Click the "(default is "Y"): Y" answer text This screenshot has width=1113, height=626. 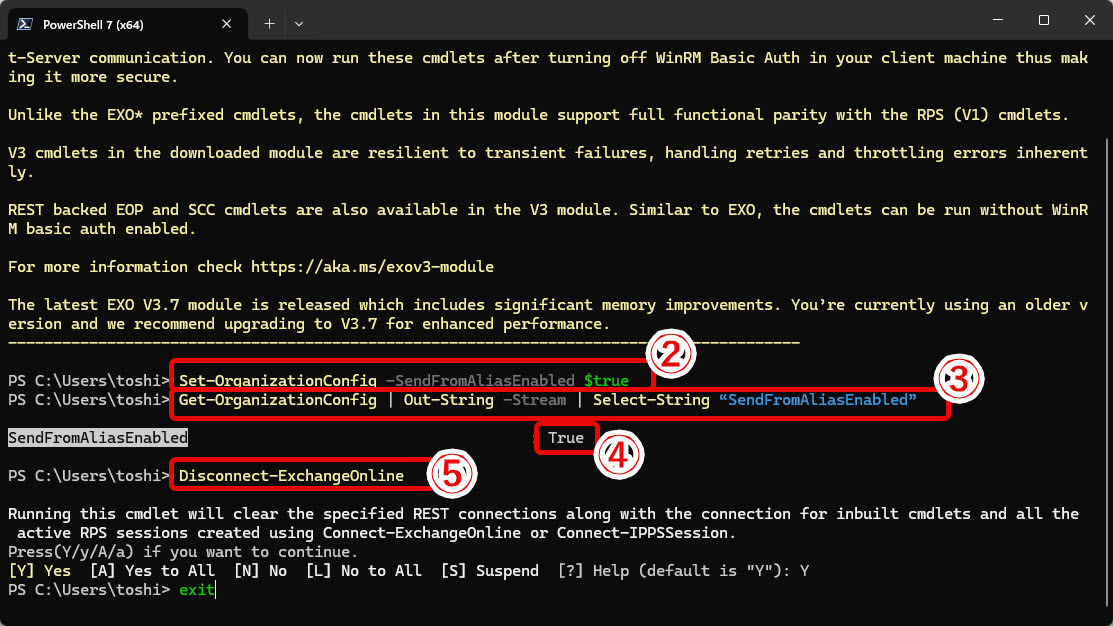coord(723,571)
